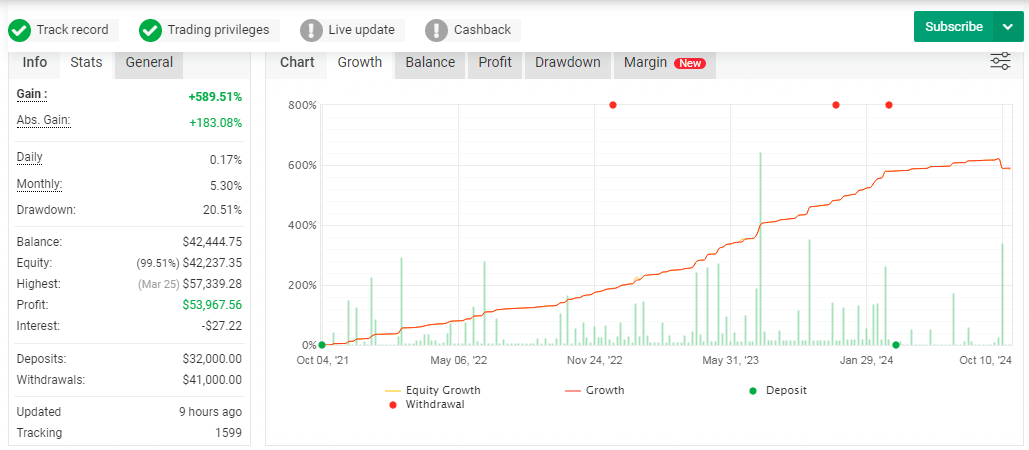The width and height of the screenshot is (1029, 450).
Task: Click the Monthly label
Action: [x=39, y=184]
